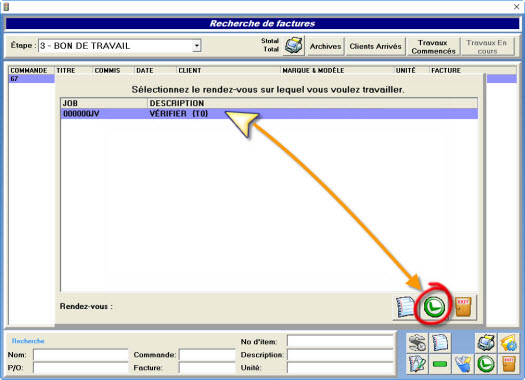Click the No d'item search field
Viewport: 525px width, 380px height.
(340, 341)
